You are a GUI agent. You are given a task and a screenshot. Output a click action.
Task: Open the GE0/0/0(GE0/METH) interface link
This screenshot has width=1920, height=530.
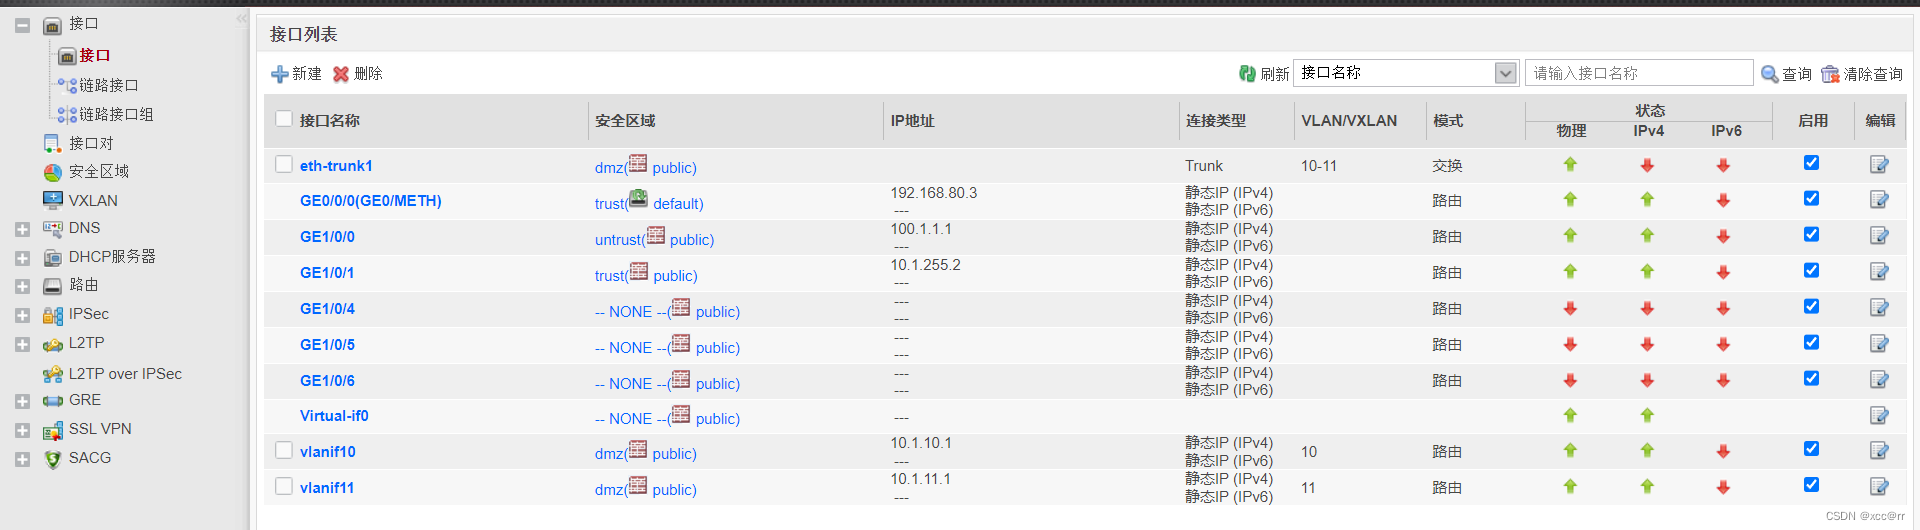coord(371,201)
